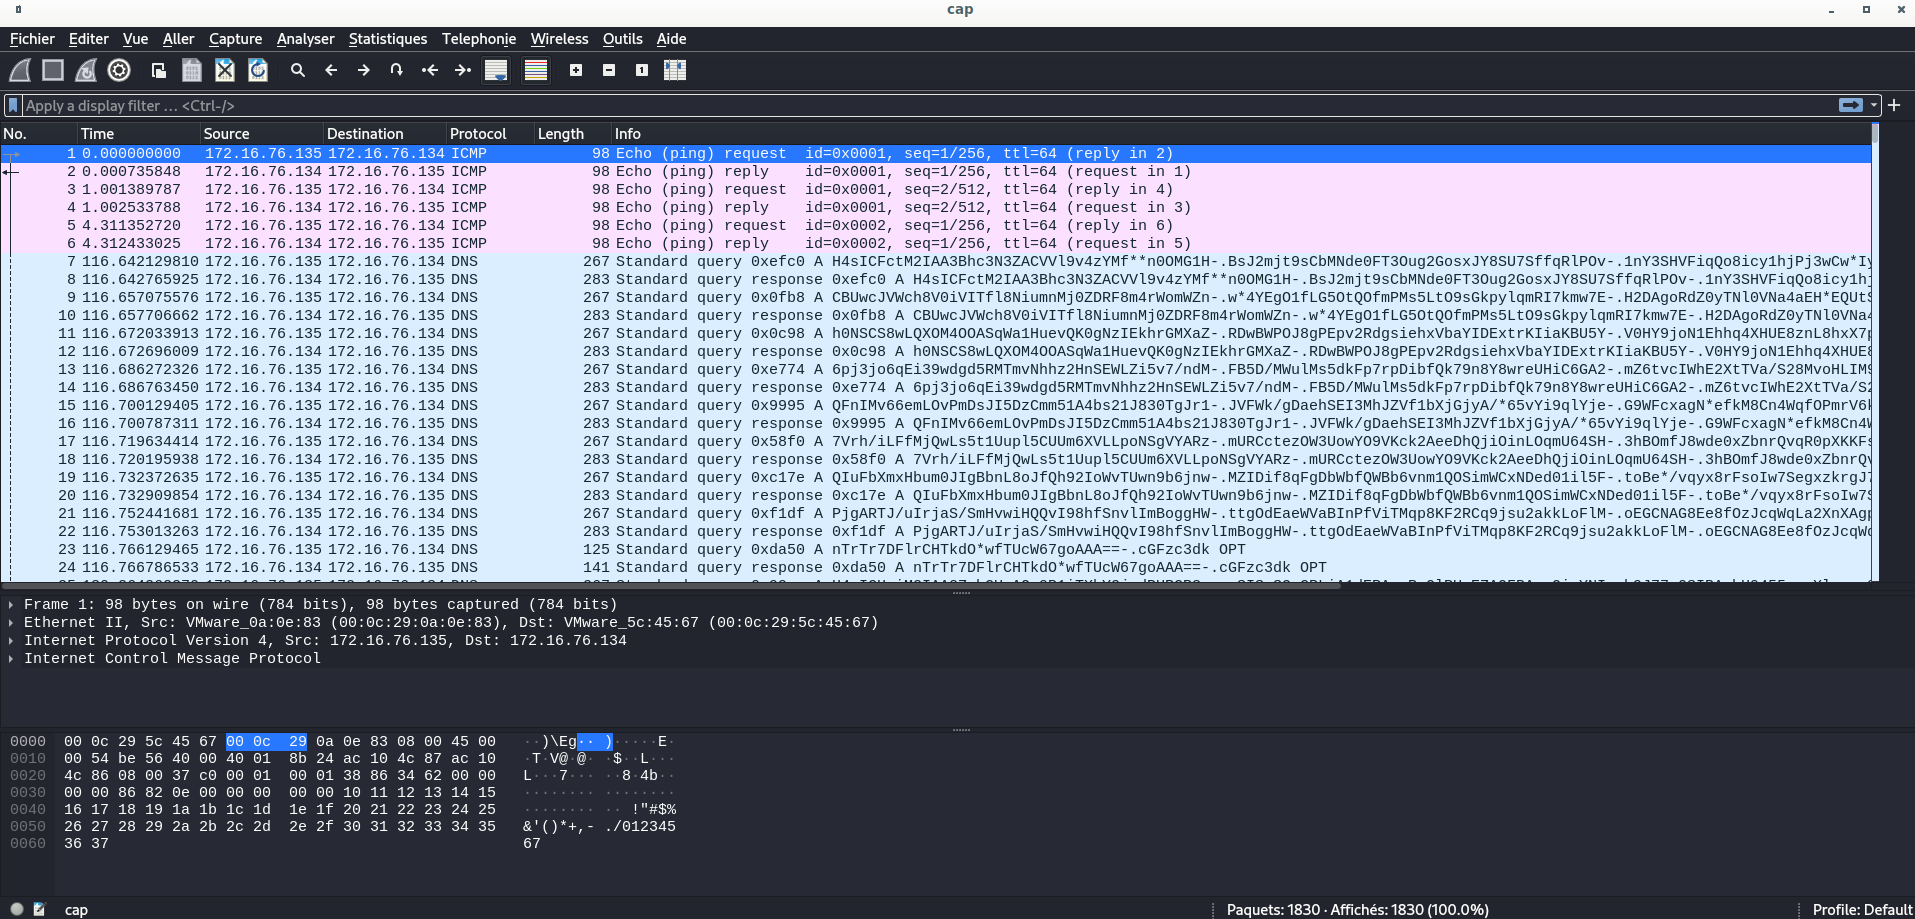Restart the current capture

86,70
